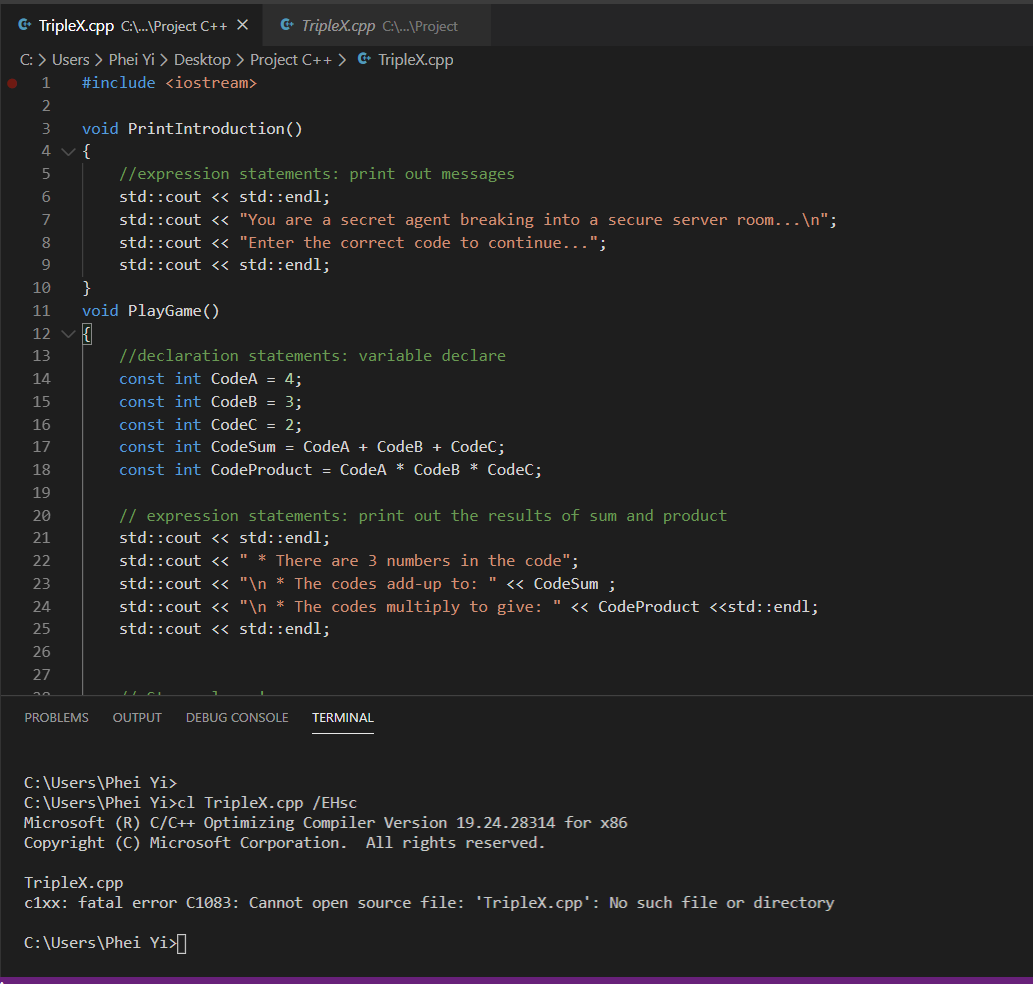Close the active TripleX.cpp editor tab

pos(243,25)
